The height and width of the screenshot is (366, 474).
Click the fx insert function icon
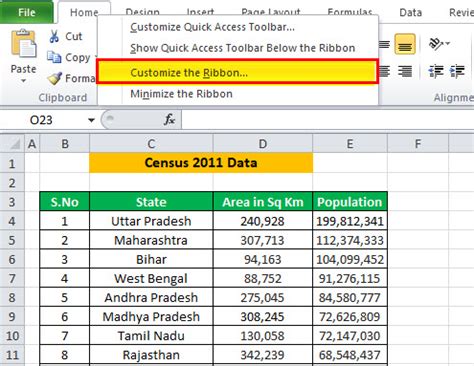(169, 119)
